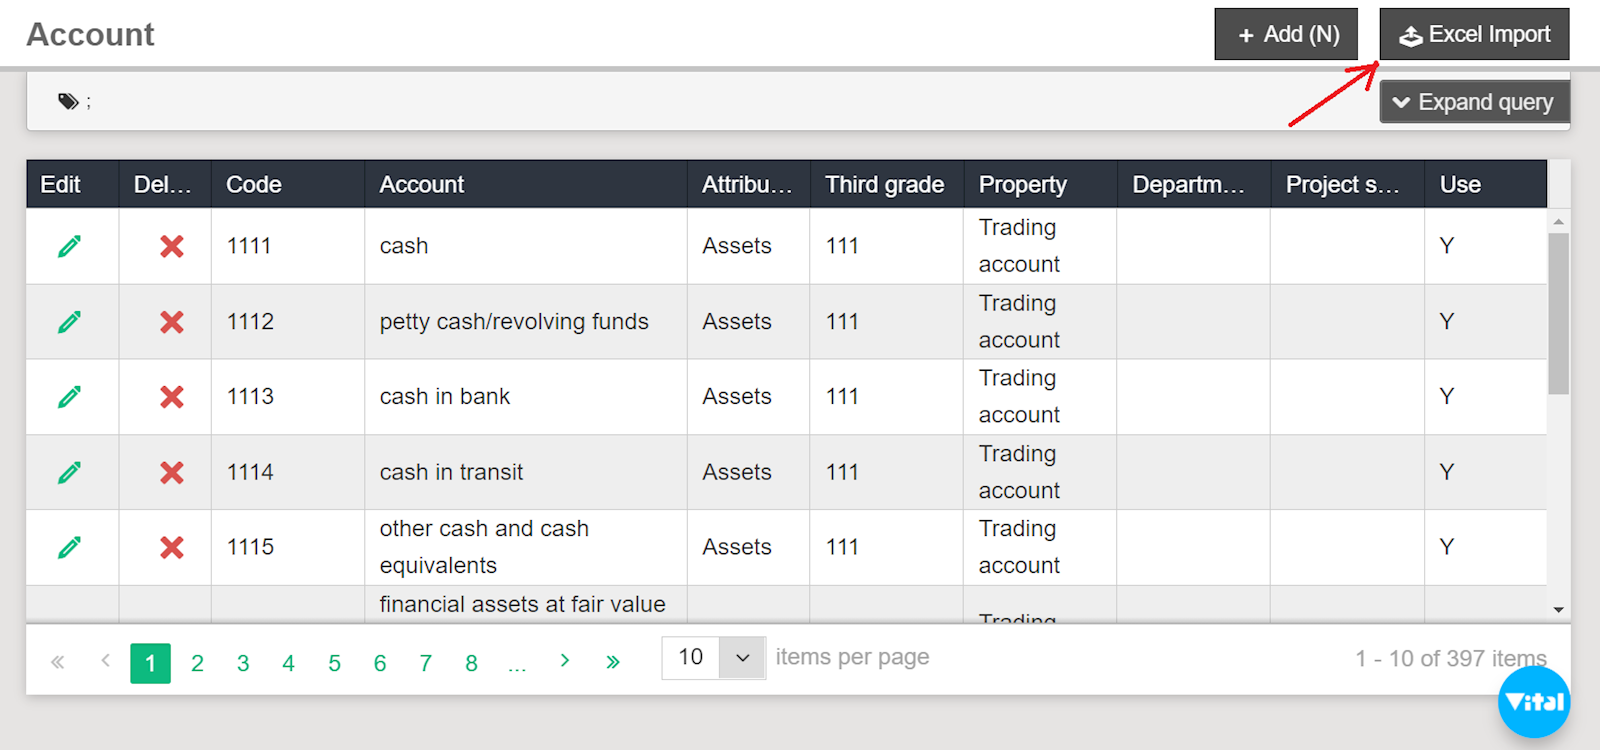Jump to last page of accounts
The image size is (1600, 750).
(613, 662)
